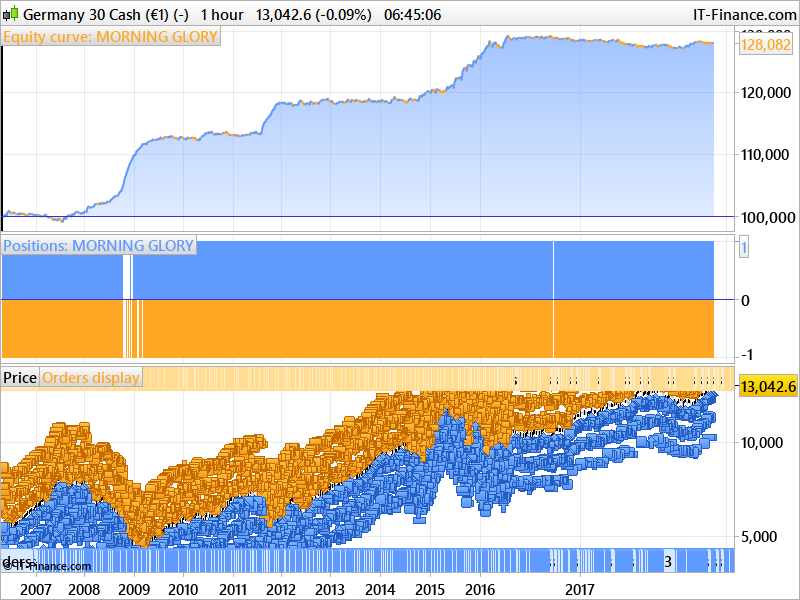Click the blue 1 position value tag
The image size is (800, 600).
pyautogui.click(x=744, y=248)
